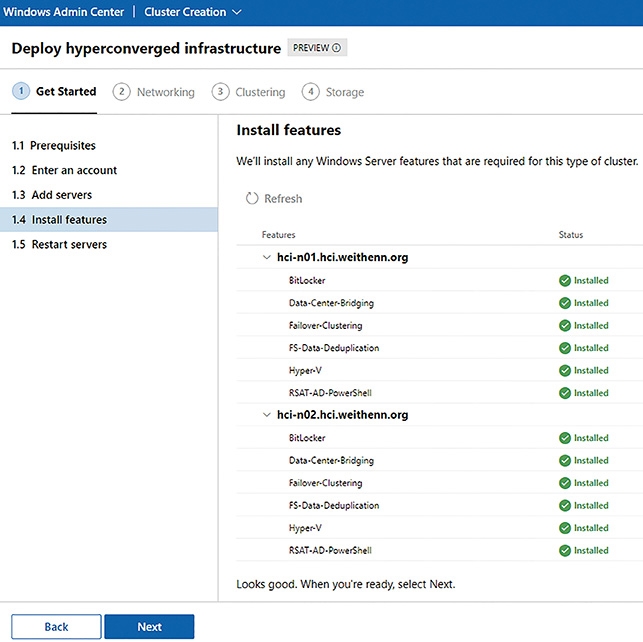Click the Refresh button label
This screenshot has width=643, height=642.
[283, 199]
